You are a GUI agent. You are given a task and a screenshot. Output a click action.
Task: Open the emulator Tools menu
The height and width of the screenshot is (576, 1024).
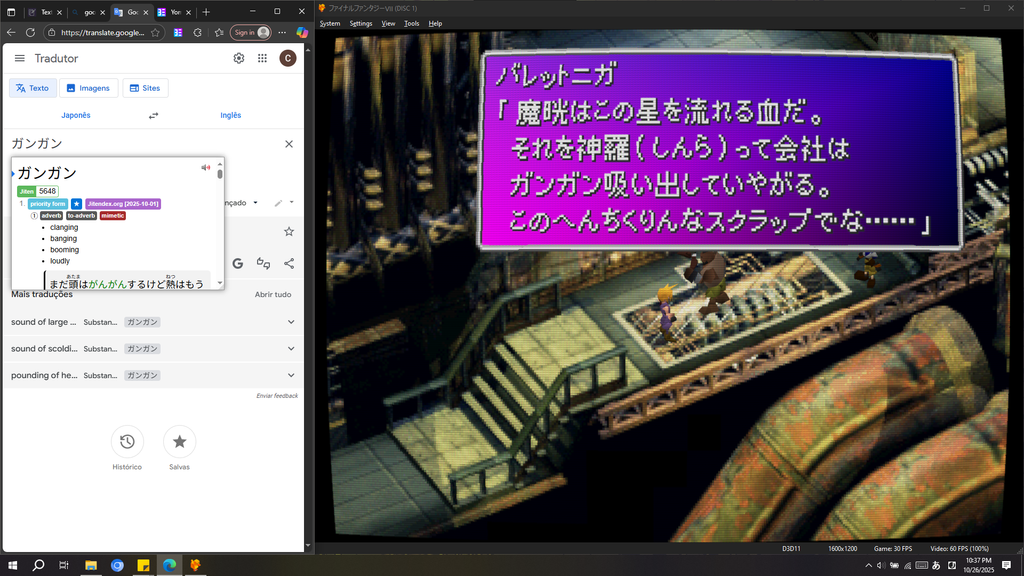(411, 23)
